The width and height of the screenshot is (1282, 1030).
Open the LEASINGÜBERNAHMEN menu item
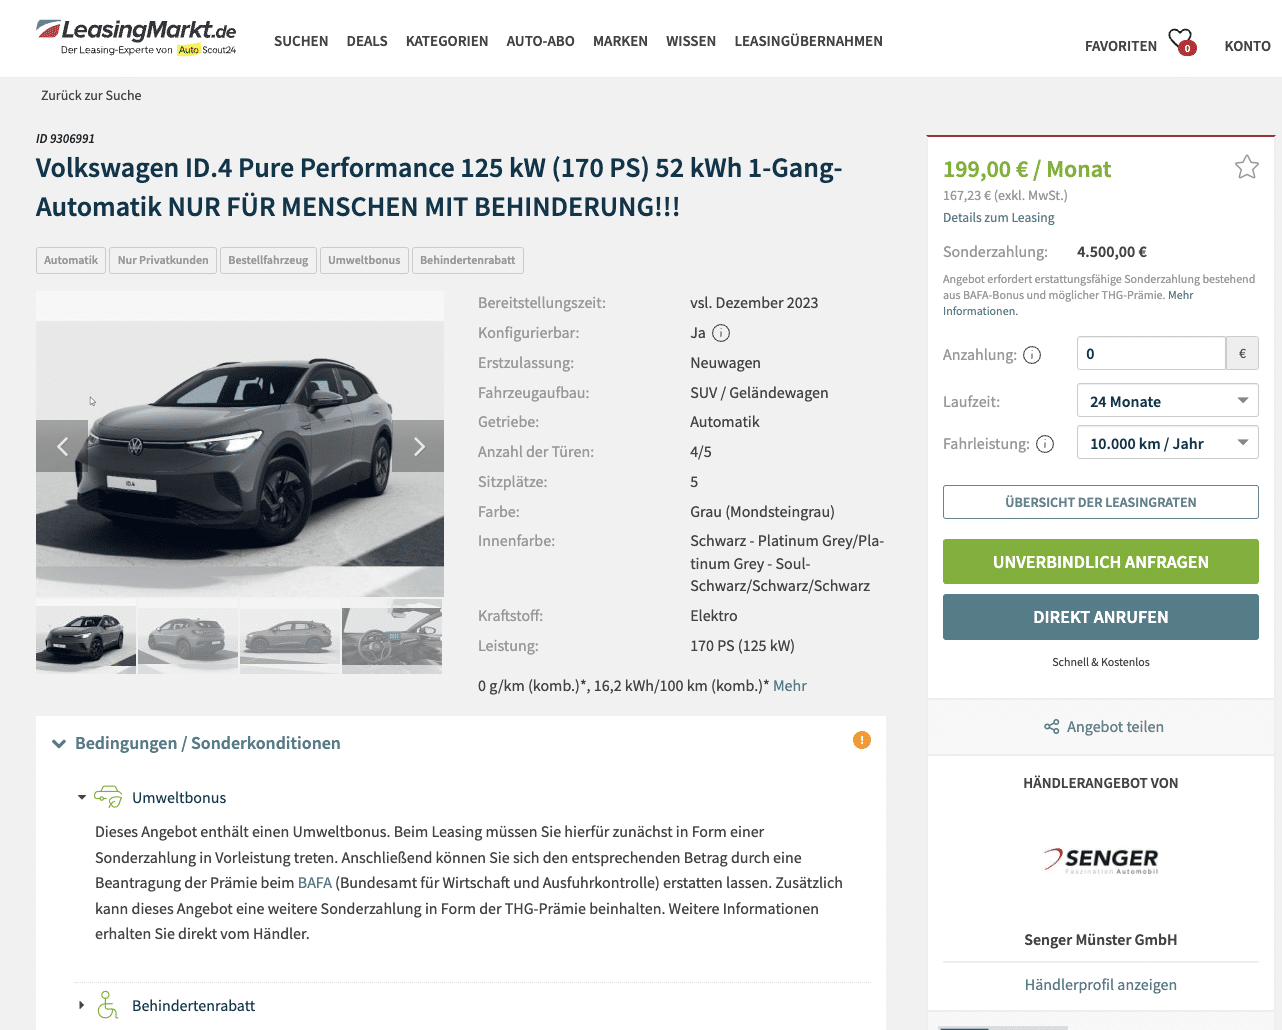pyautogui.click(x=808, y=41)
